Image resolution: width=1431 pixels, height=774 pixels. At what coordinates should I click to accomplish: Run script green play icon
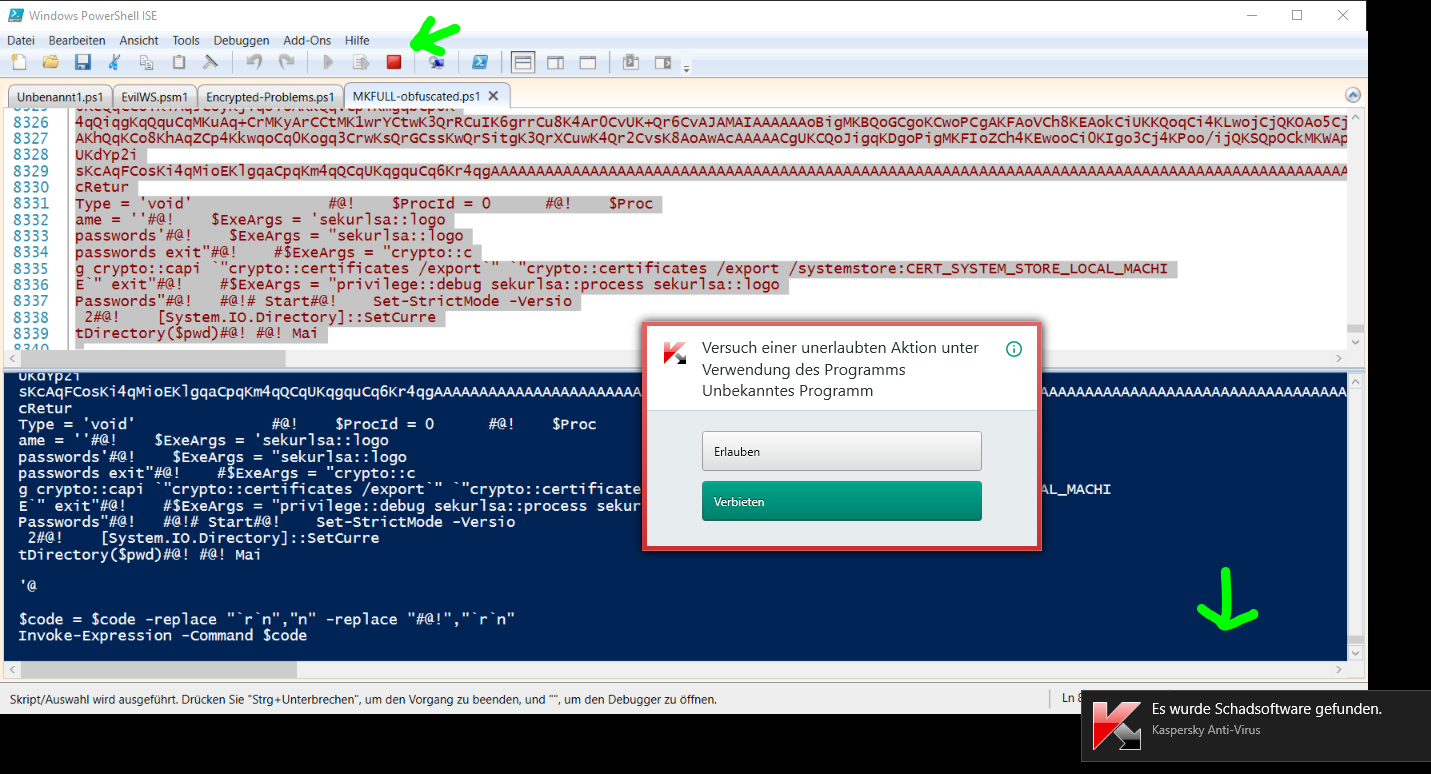(328, 62)
